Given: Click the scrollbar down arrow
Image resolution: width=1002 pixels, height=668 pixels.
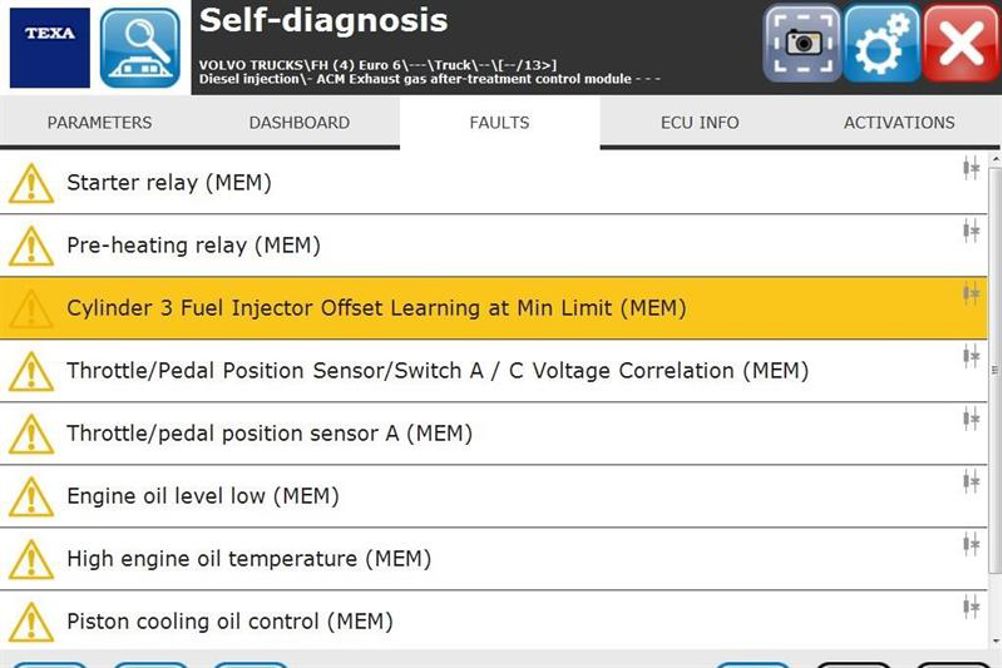Looking at the screenshot, I should click(996, 641).
